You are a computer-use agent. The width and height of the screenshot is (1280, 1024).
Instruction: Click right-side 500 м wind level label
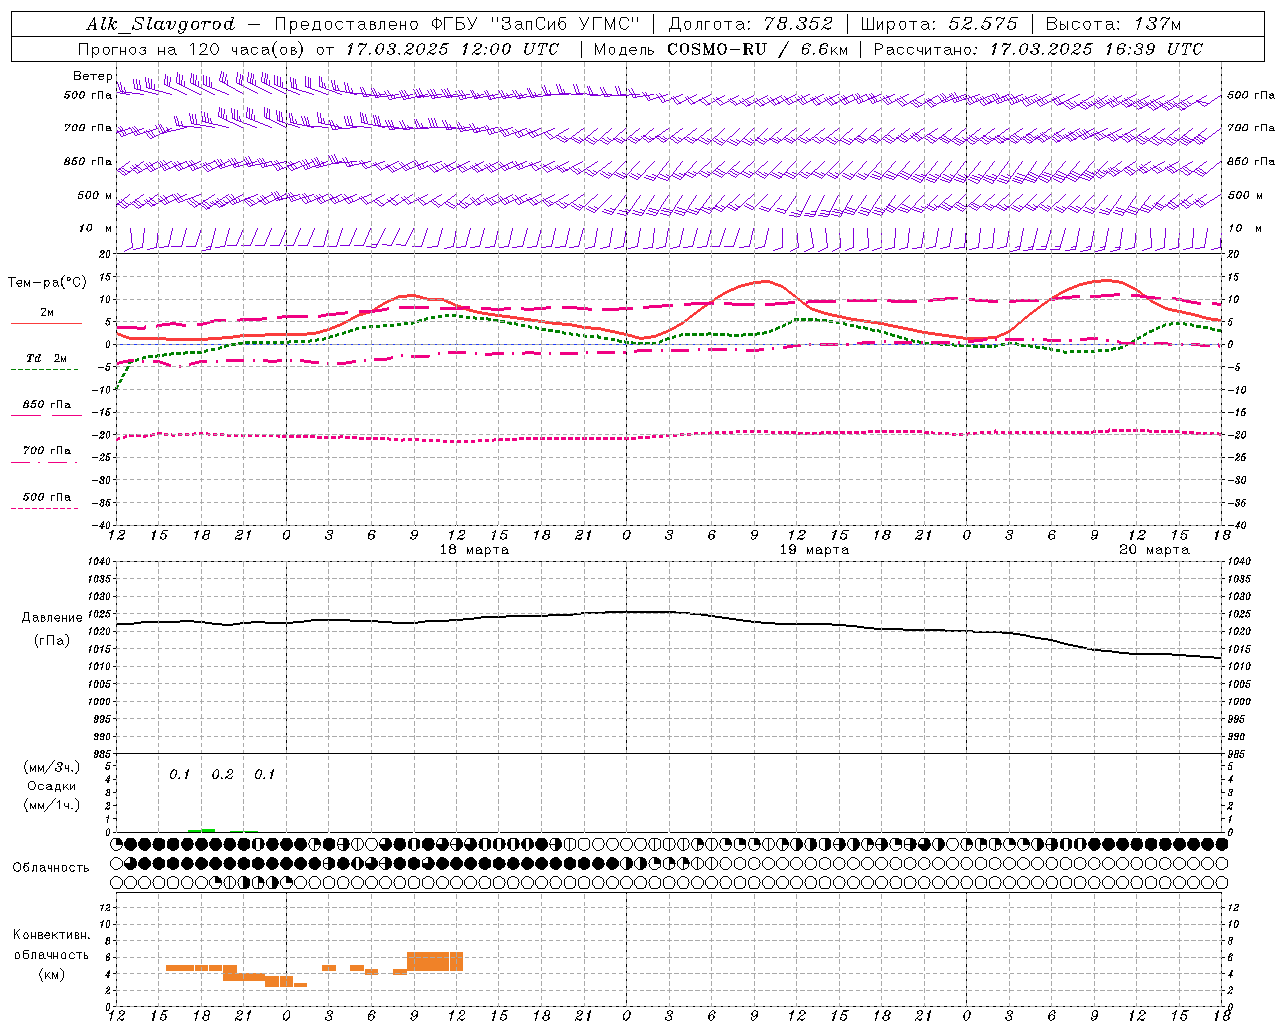tap(1245, 195)
